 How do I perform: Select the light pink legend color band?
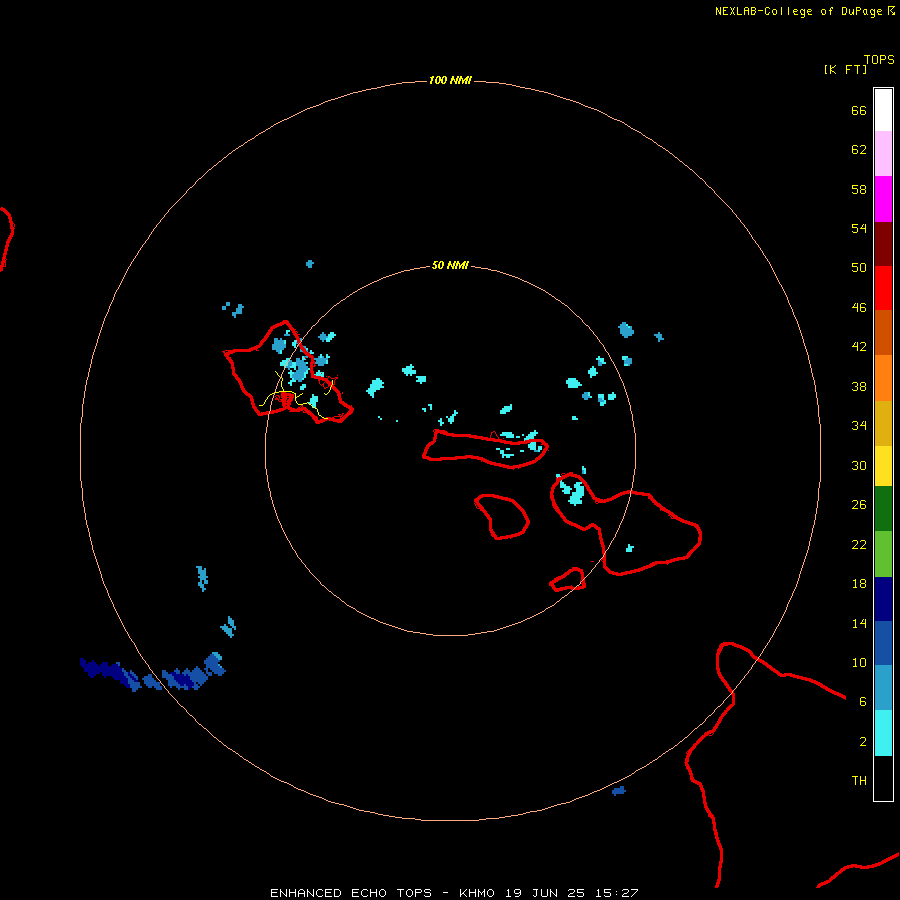point(883,154)
